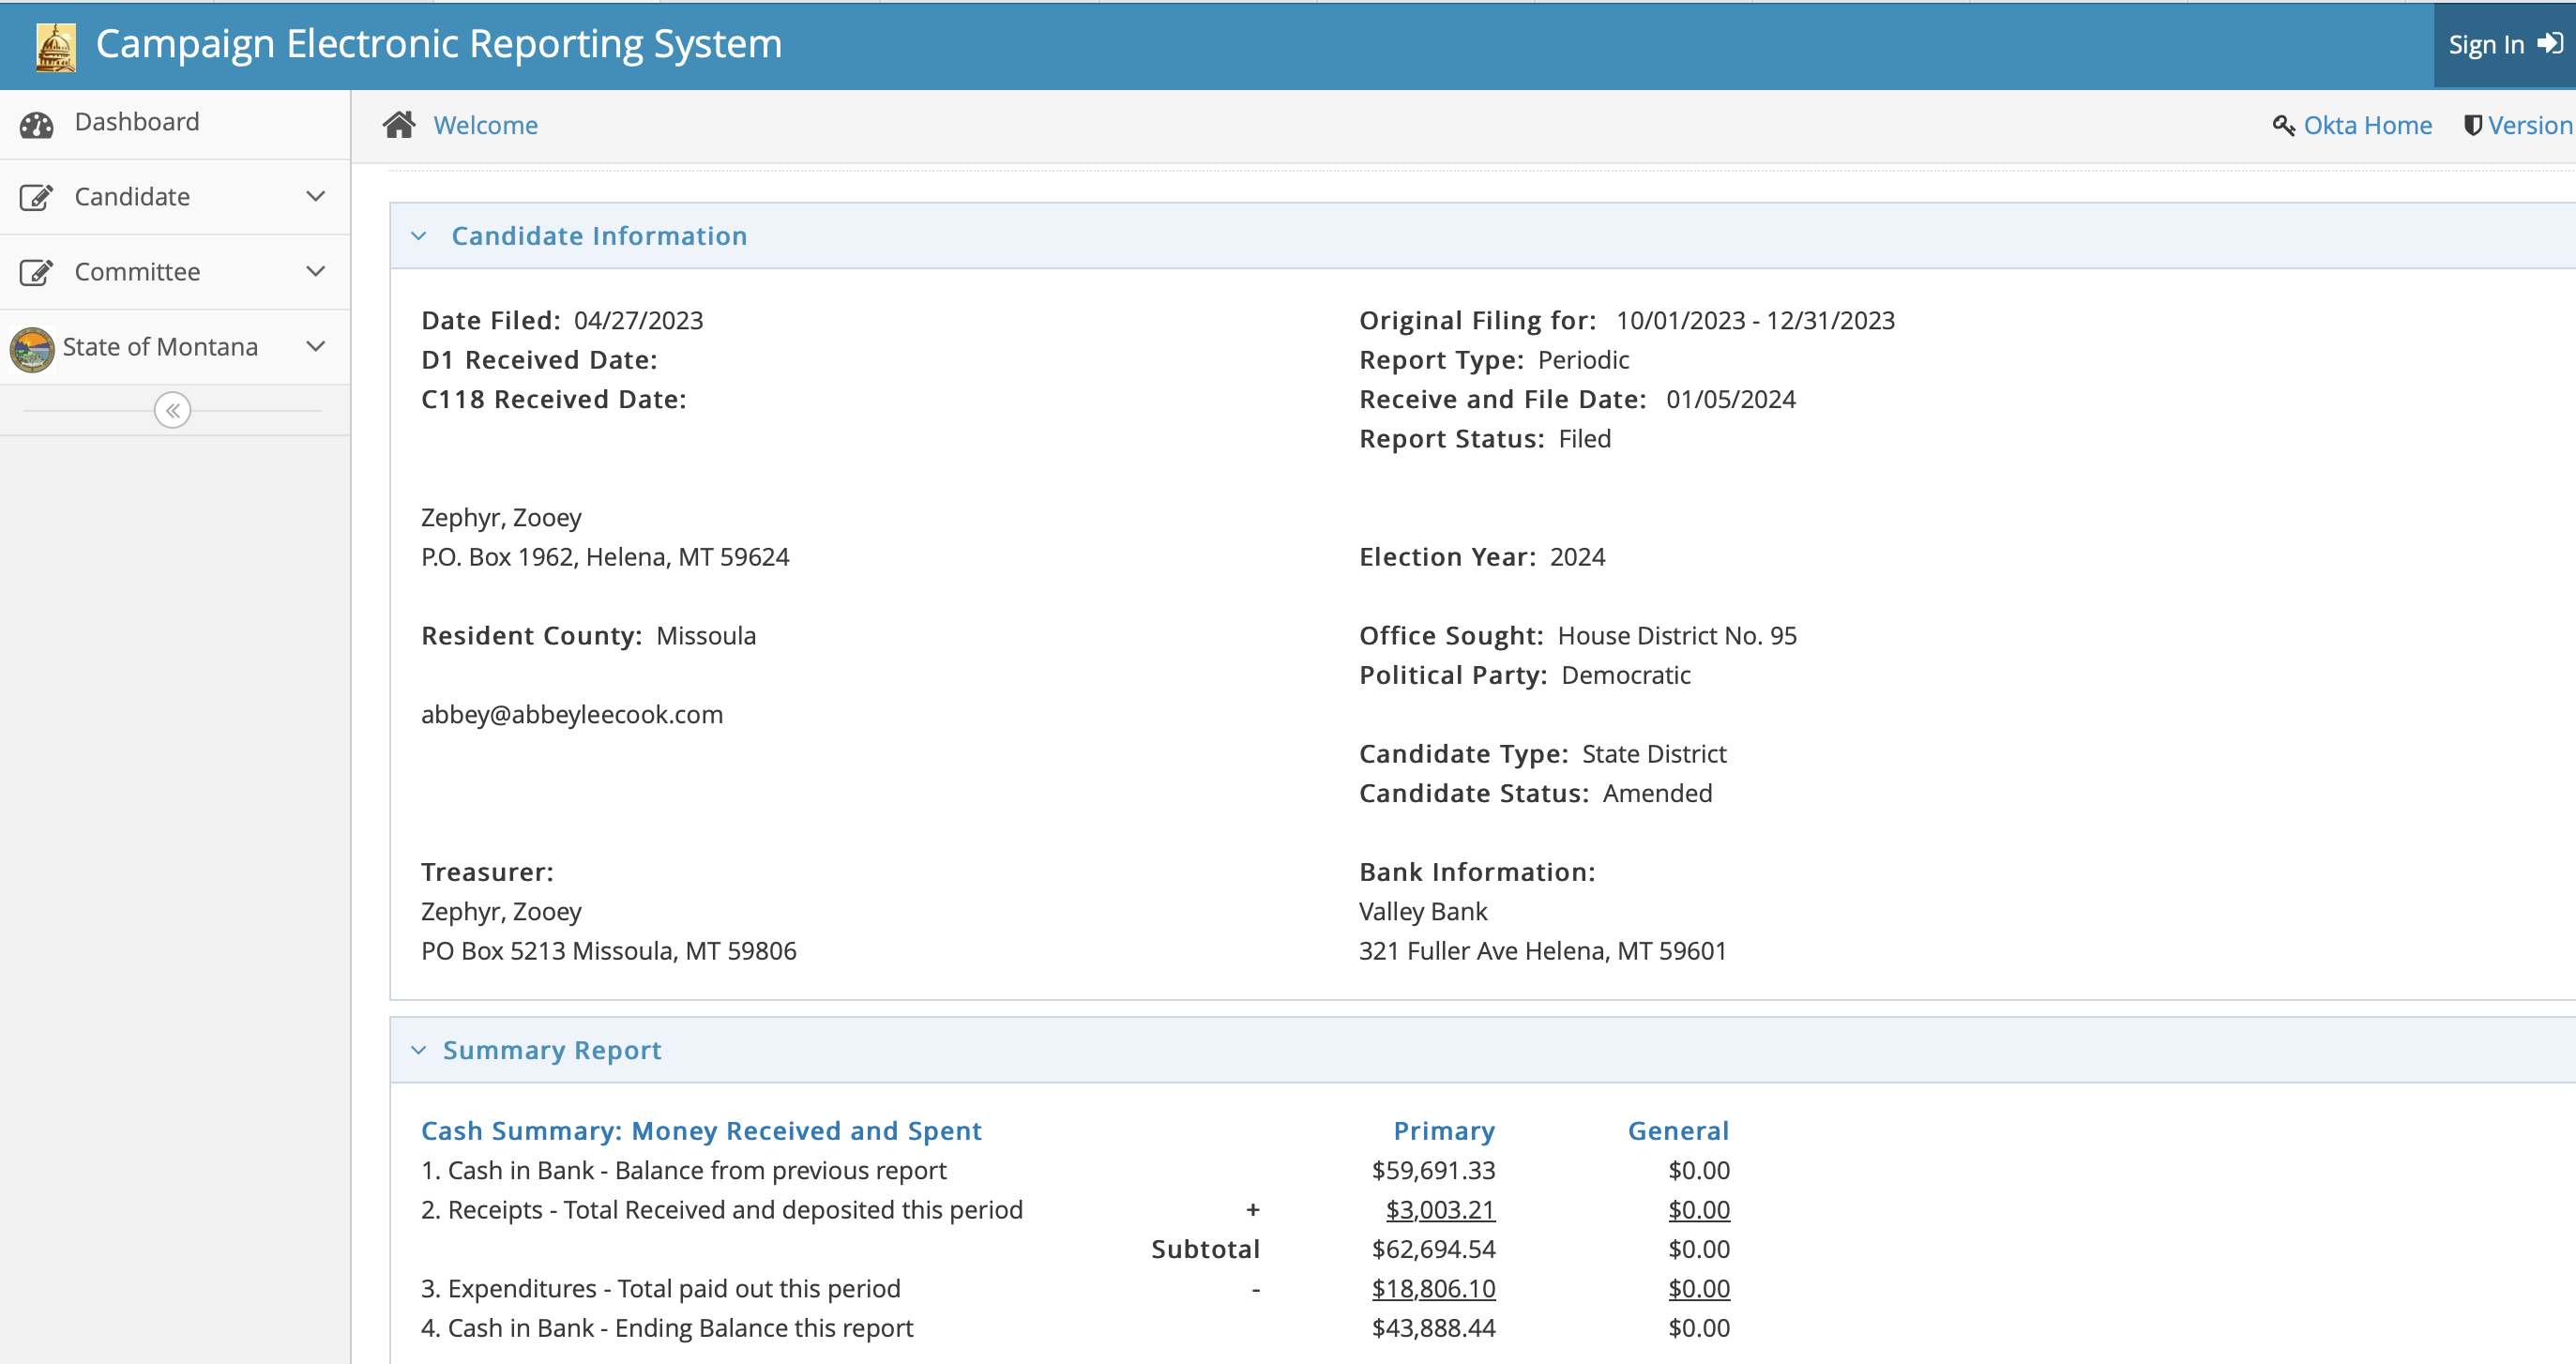The width and height of the screenshot is (2576, 1364).
Task: Collapse the Summary Report section
Action: [x=419, y=1050]
